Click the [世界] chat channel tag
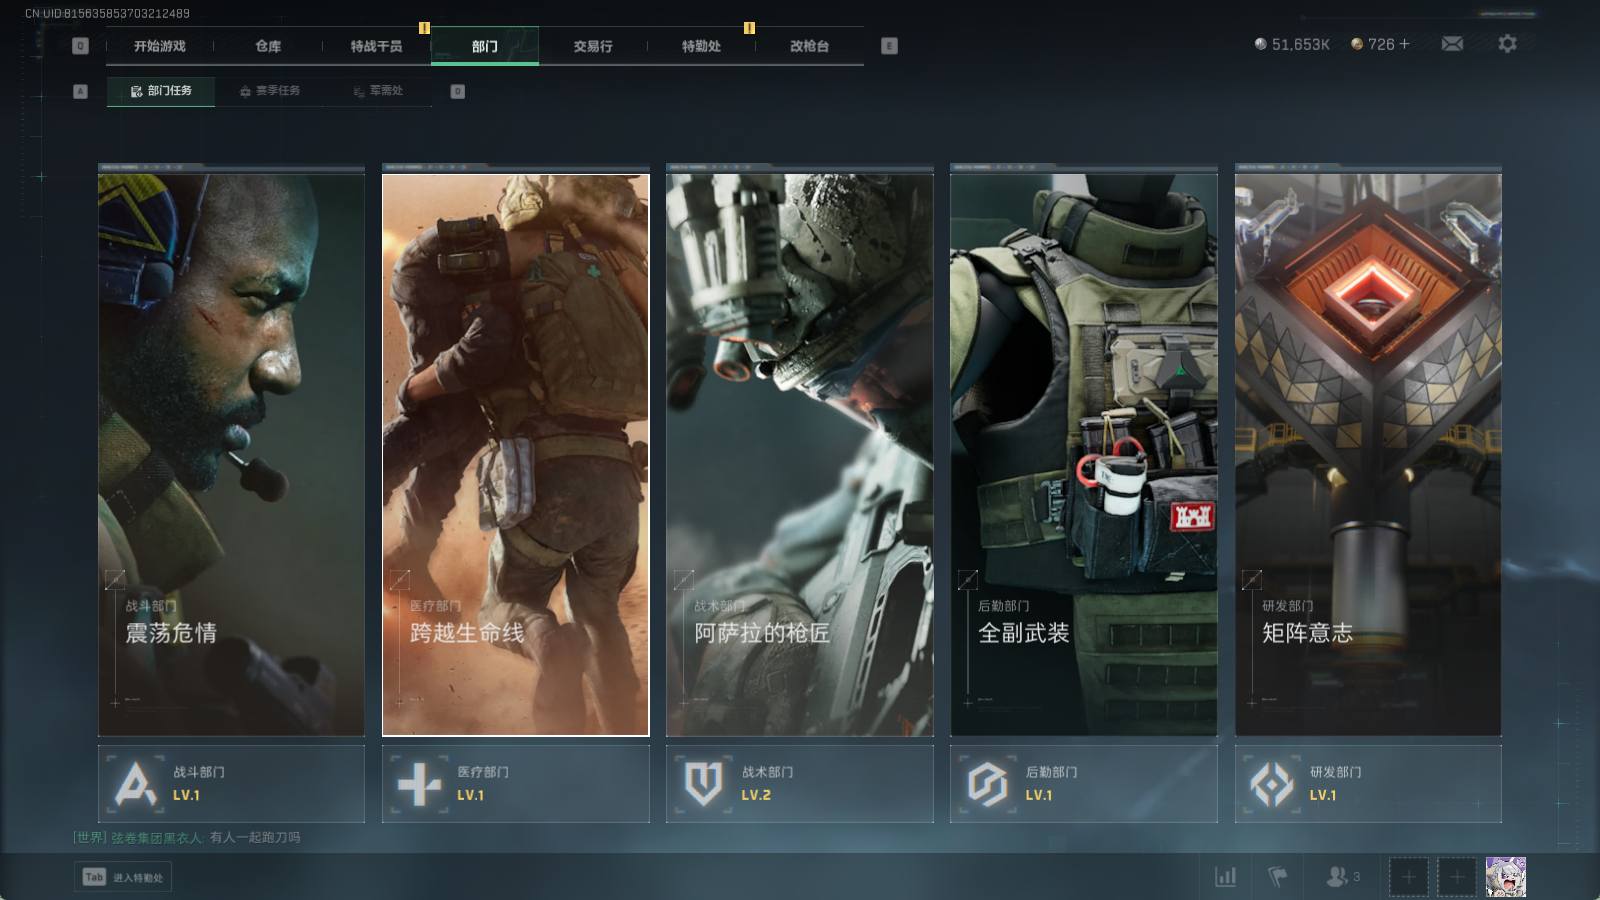This screenshot has width=1600, height=900. click(x=89, y=838)
